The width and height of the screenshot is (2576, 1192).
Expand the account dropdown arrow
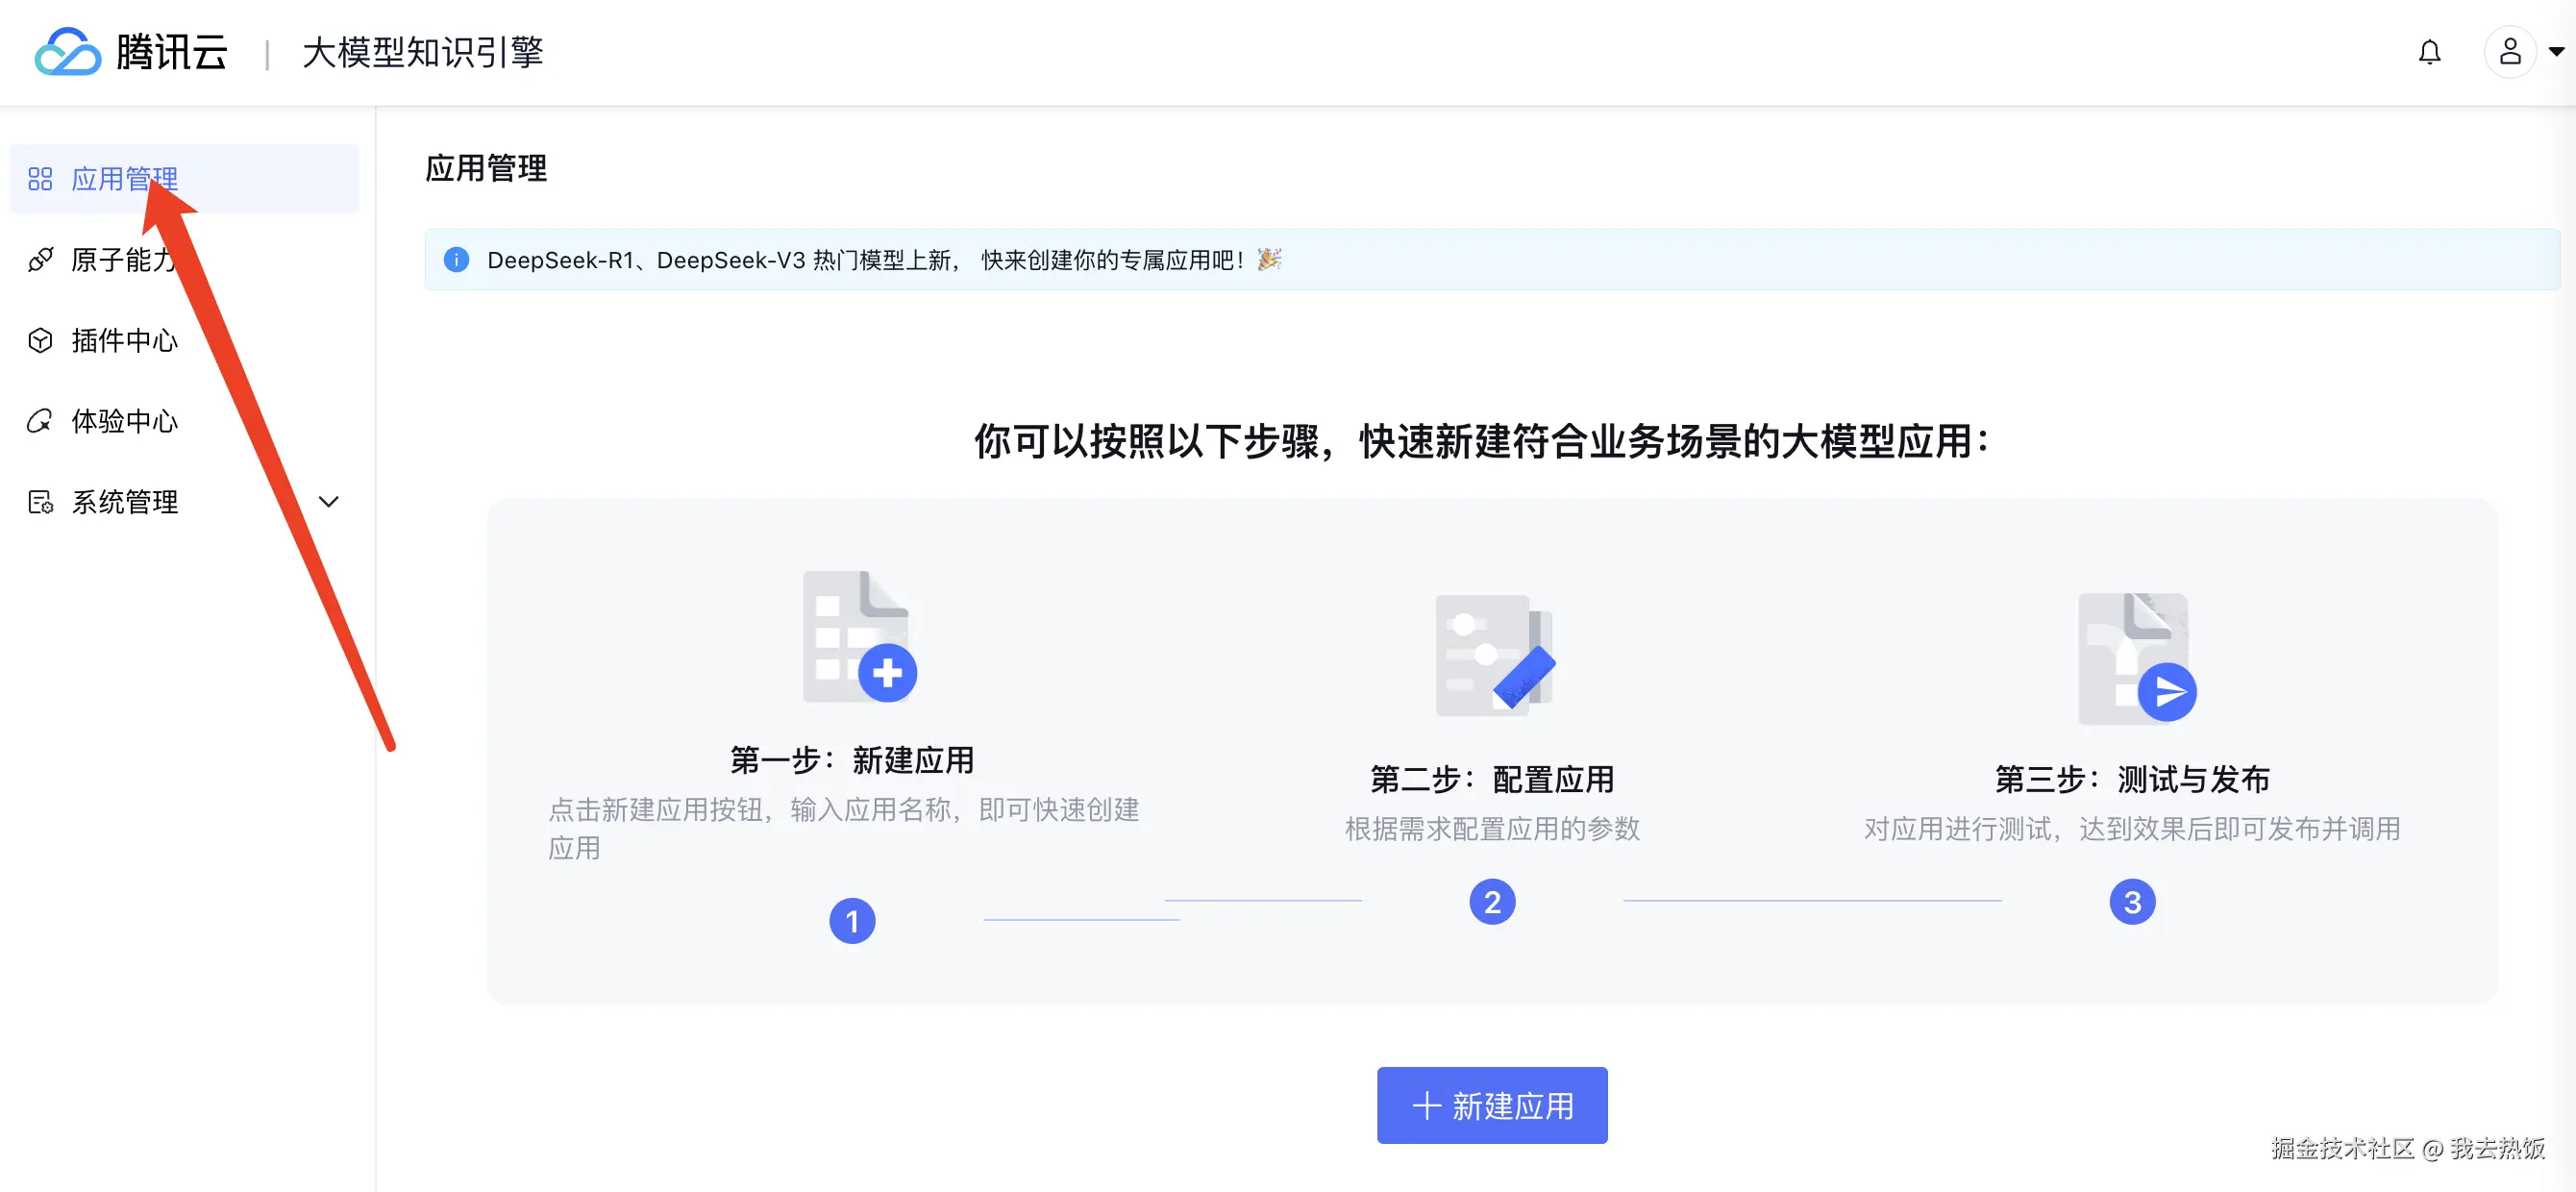pos(2556,52)
